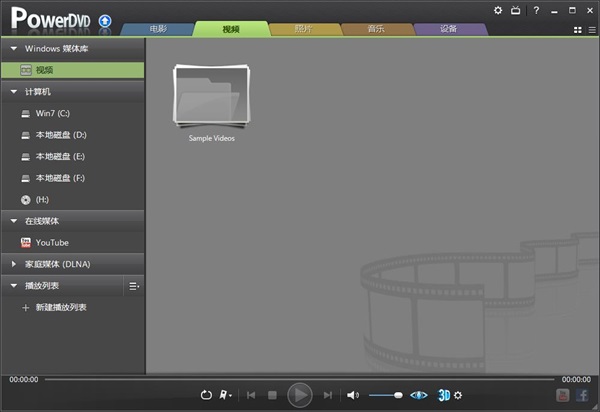Collapse the 在线媒体 section
The width and height of the screenshot is (600, 412).
[14, 221]
